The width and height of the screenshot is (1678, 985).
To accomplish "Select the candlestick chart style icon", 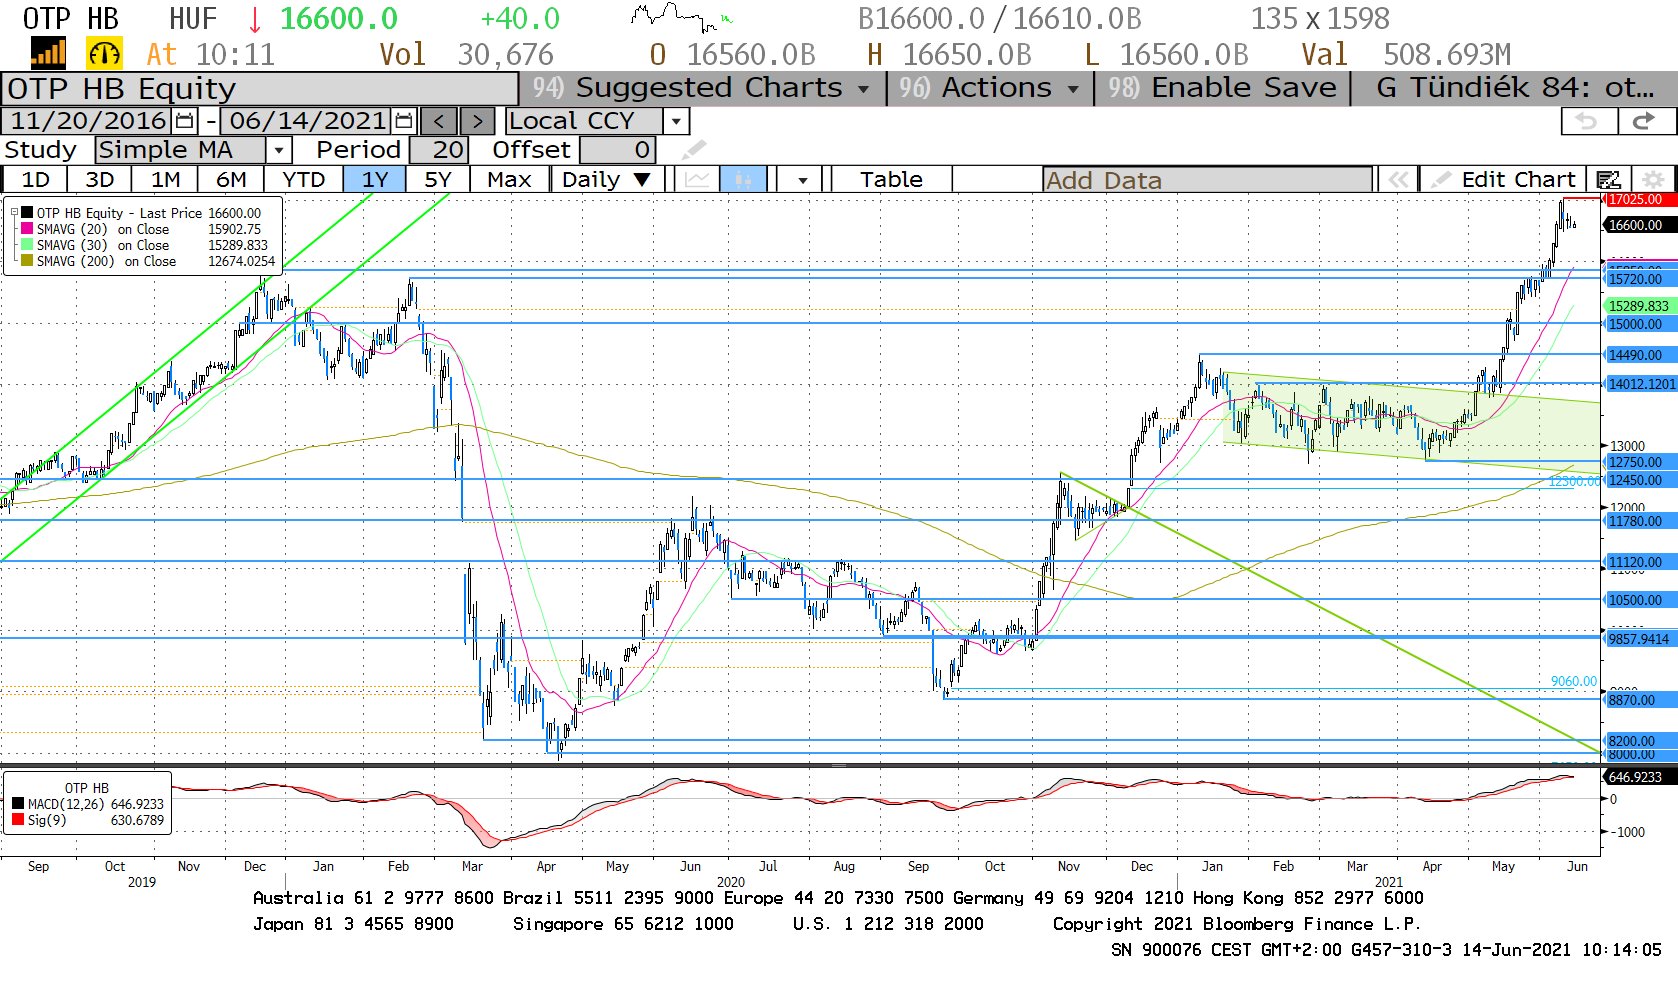I will point(743,180).
